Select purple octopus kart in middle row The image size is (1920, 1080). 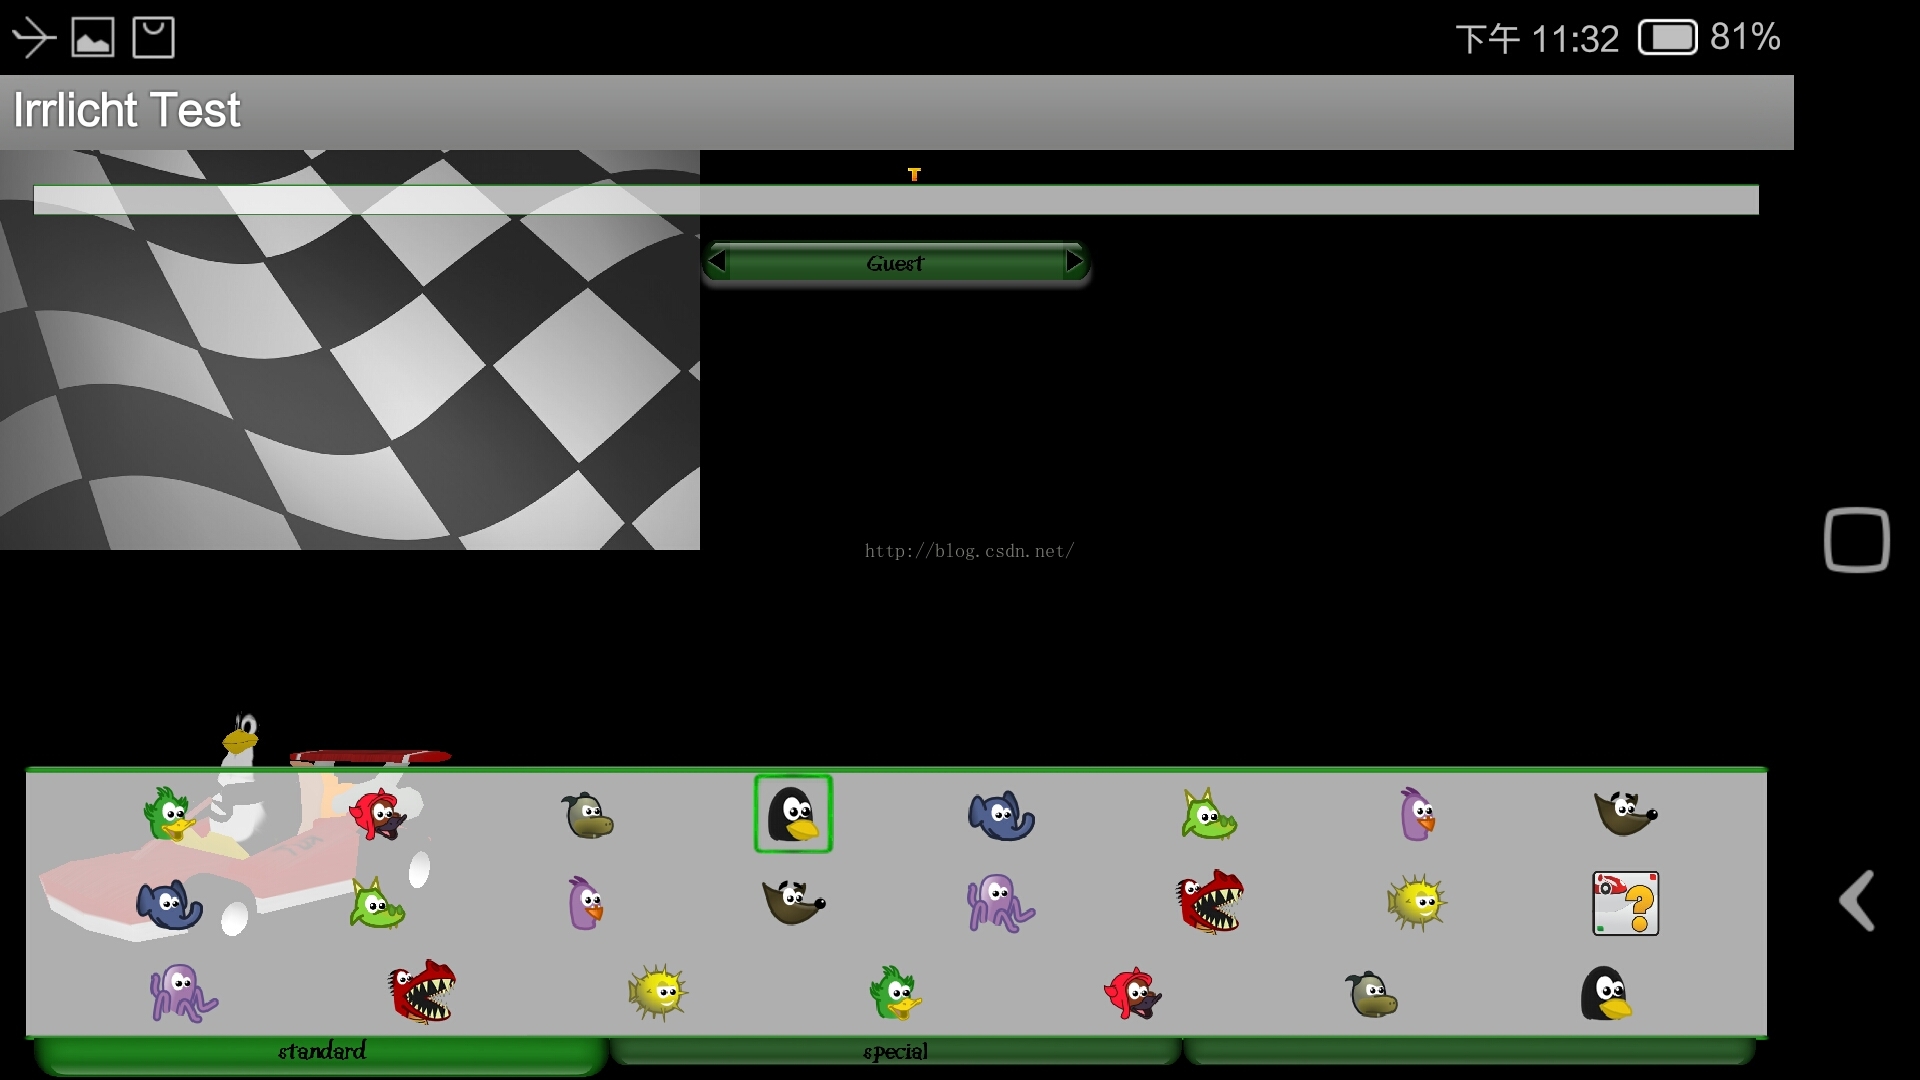[x=1001, y=903]
